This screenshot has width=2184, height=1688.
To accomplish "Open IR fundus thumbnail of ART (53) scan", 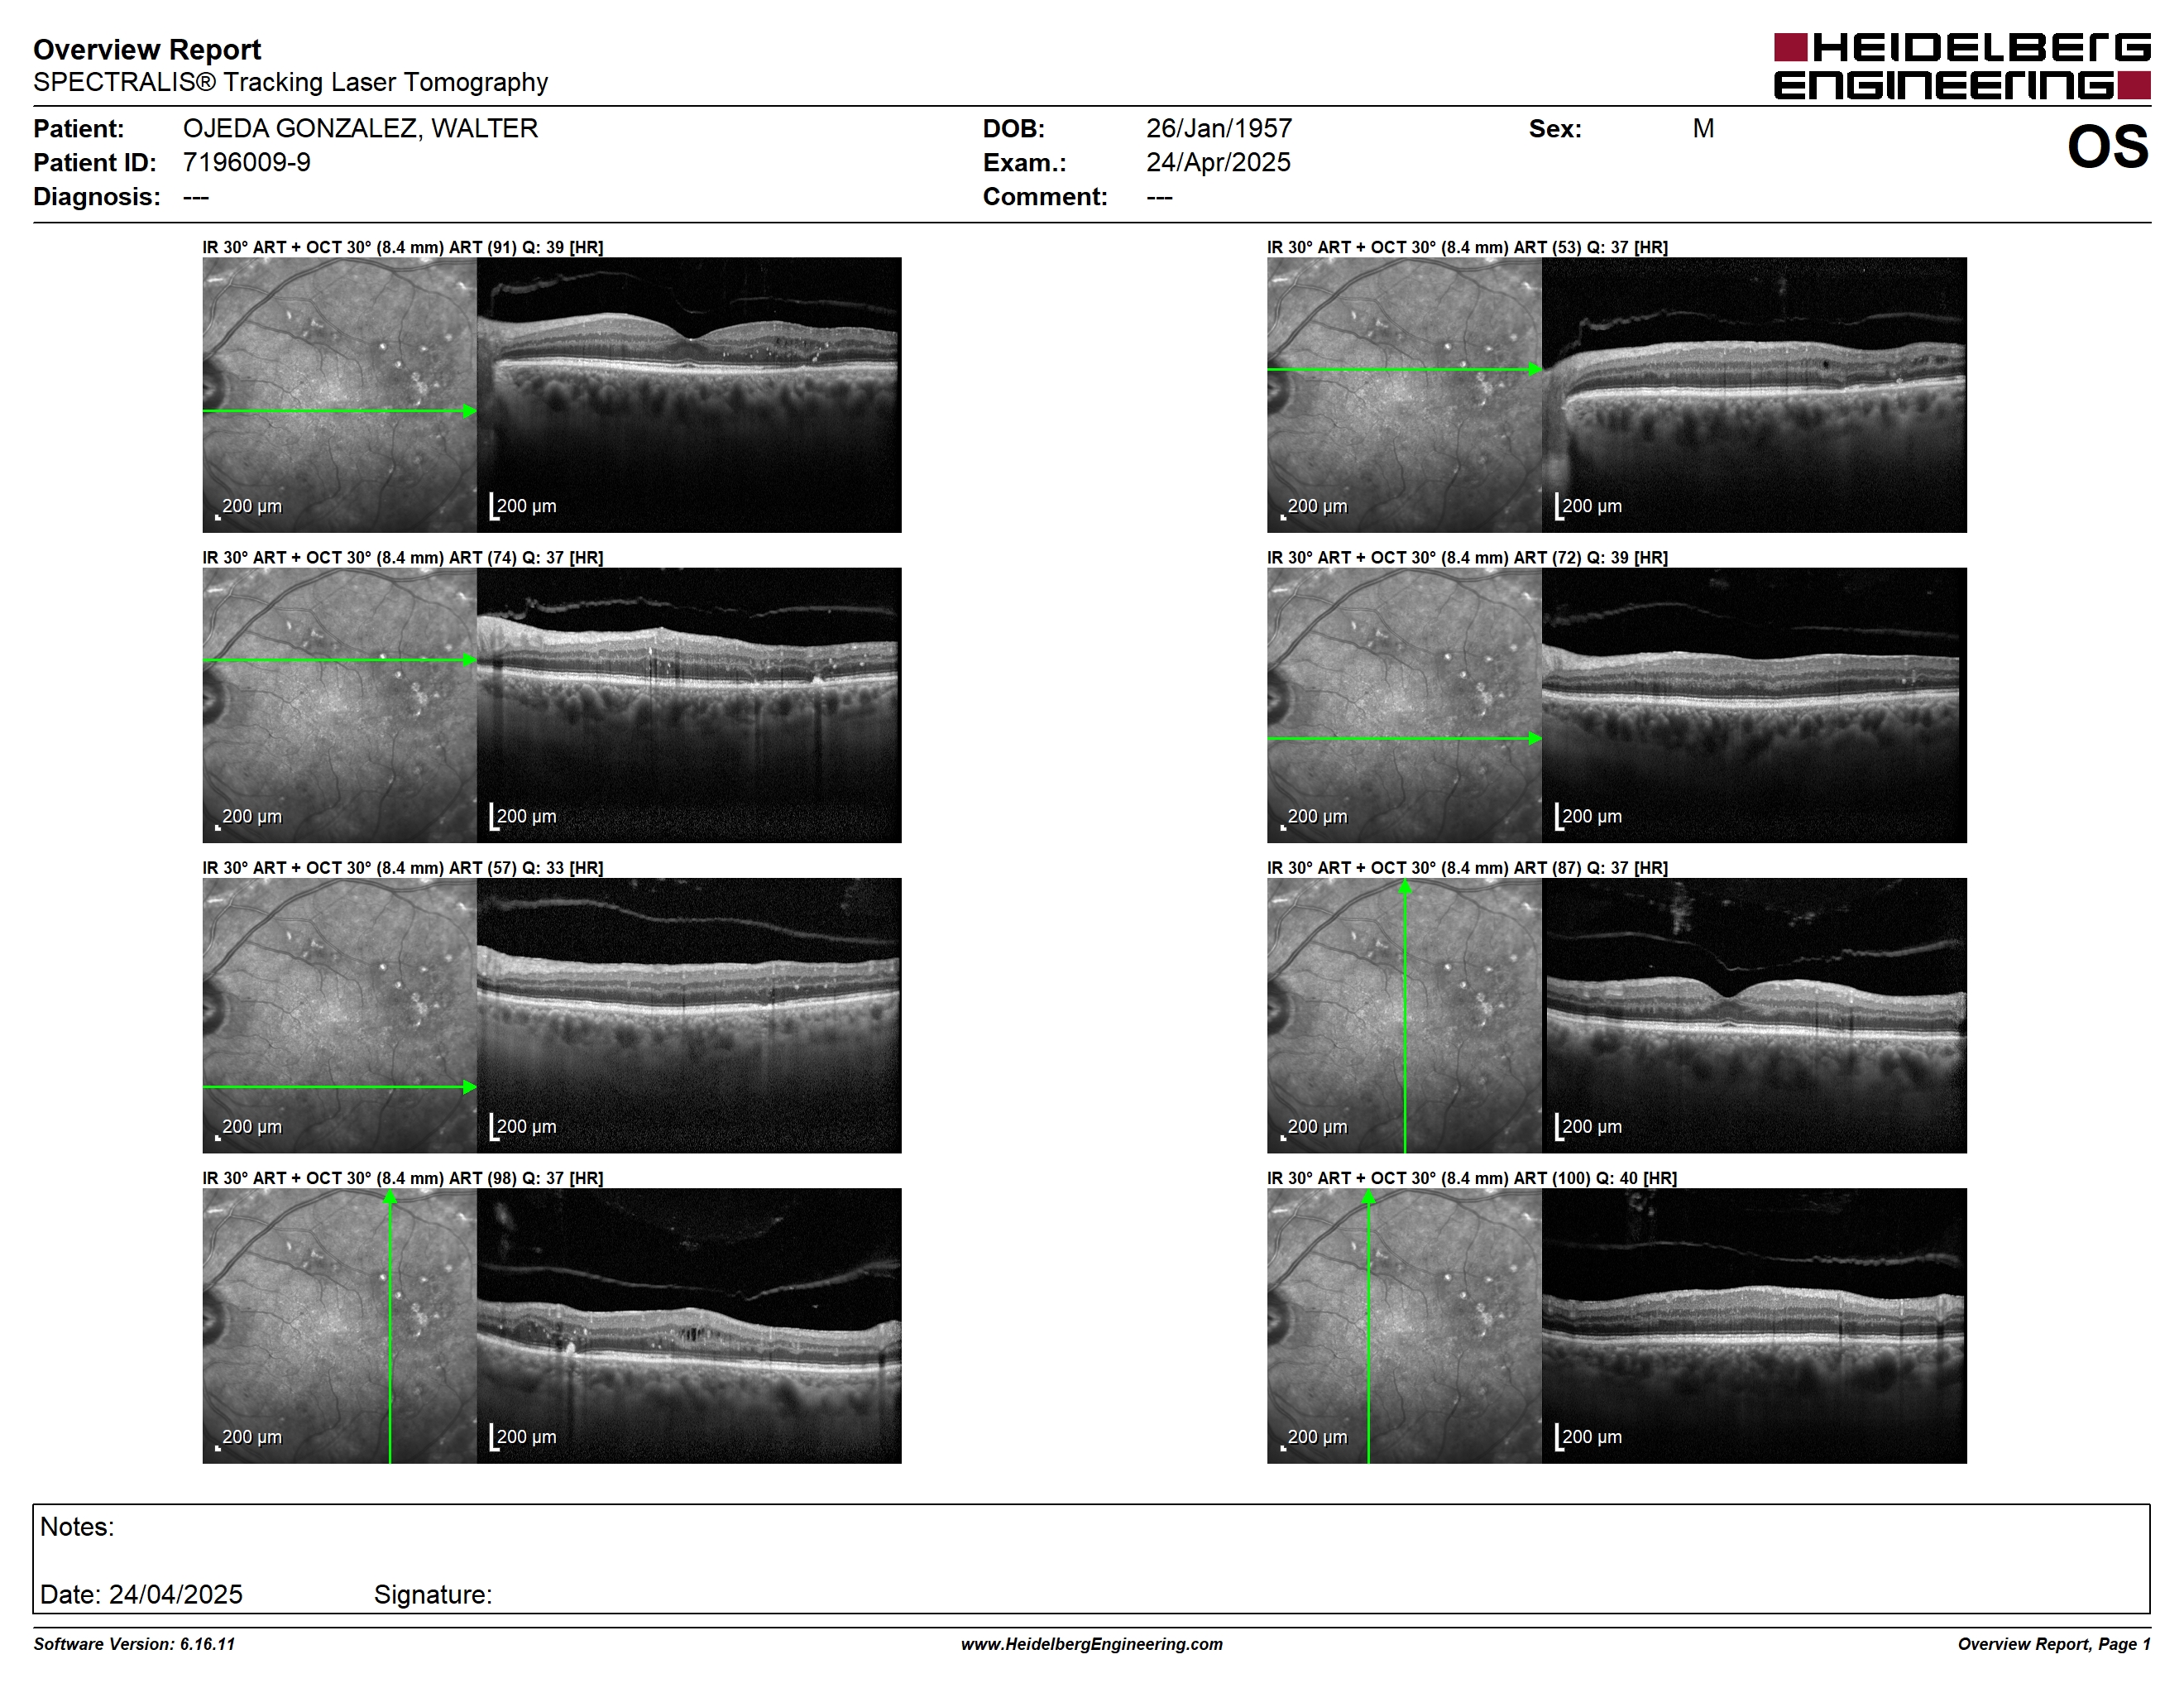I will click(x=1404, y=395).
